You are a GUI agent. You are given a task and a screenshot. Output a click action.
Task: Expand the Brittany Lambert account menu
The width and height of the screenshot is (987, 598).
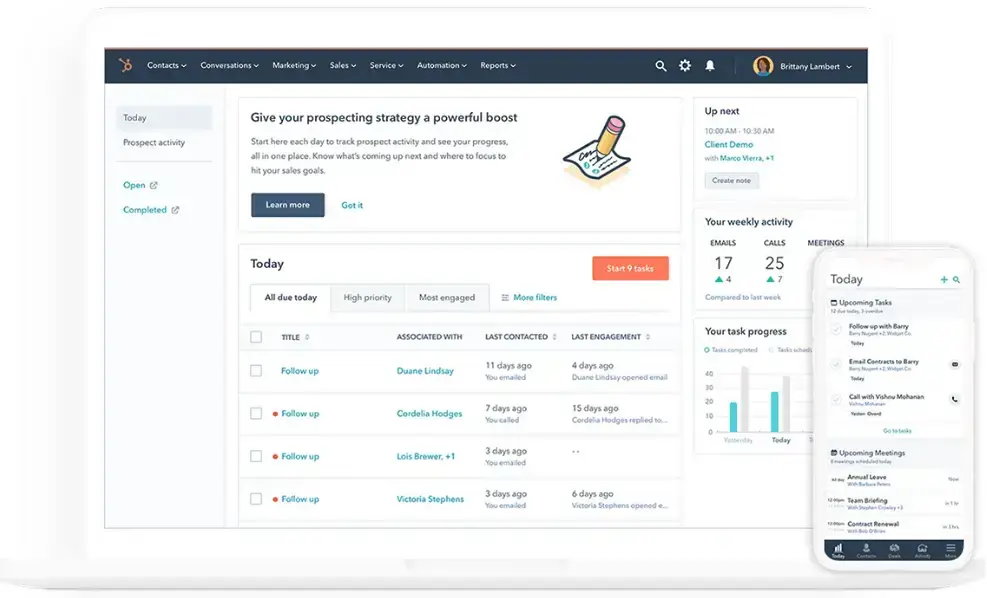[808, 65]
